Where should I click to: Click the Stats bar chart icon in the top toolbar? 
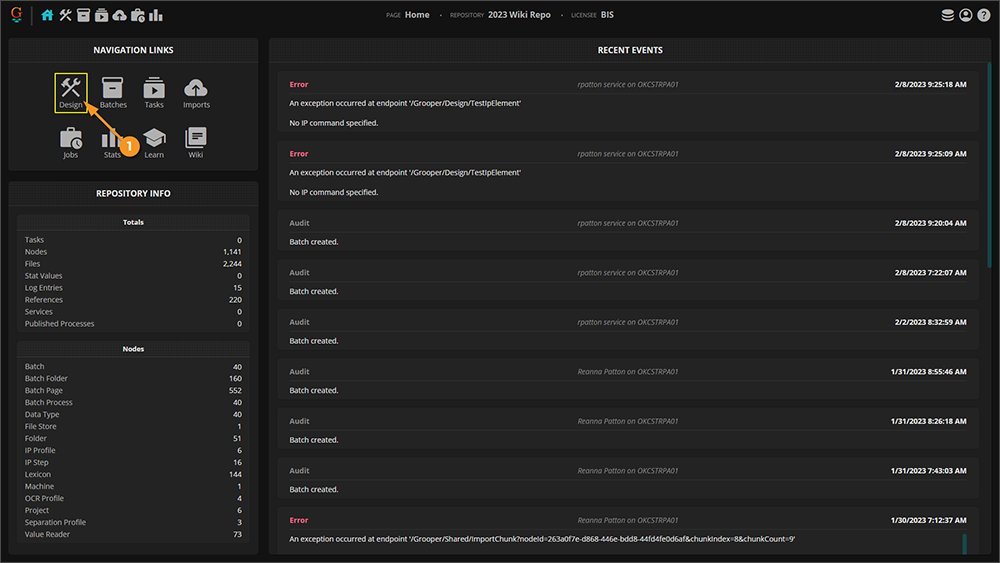point(156,15)
